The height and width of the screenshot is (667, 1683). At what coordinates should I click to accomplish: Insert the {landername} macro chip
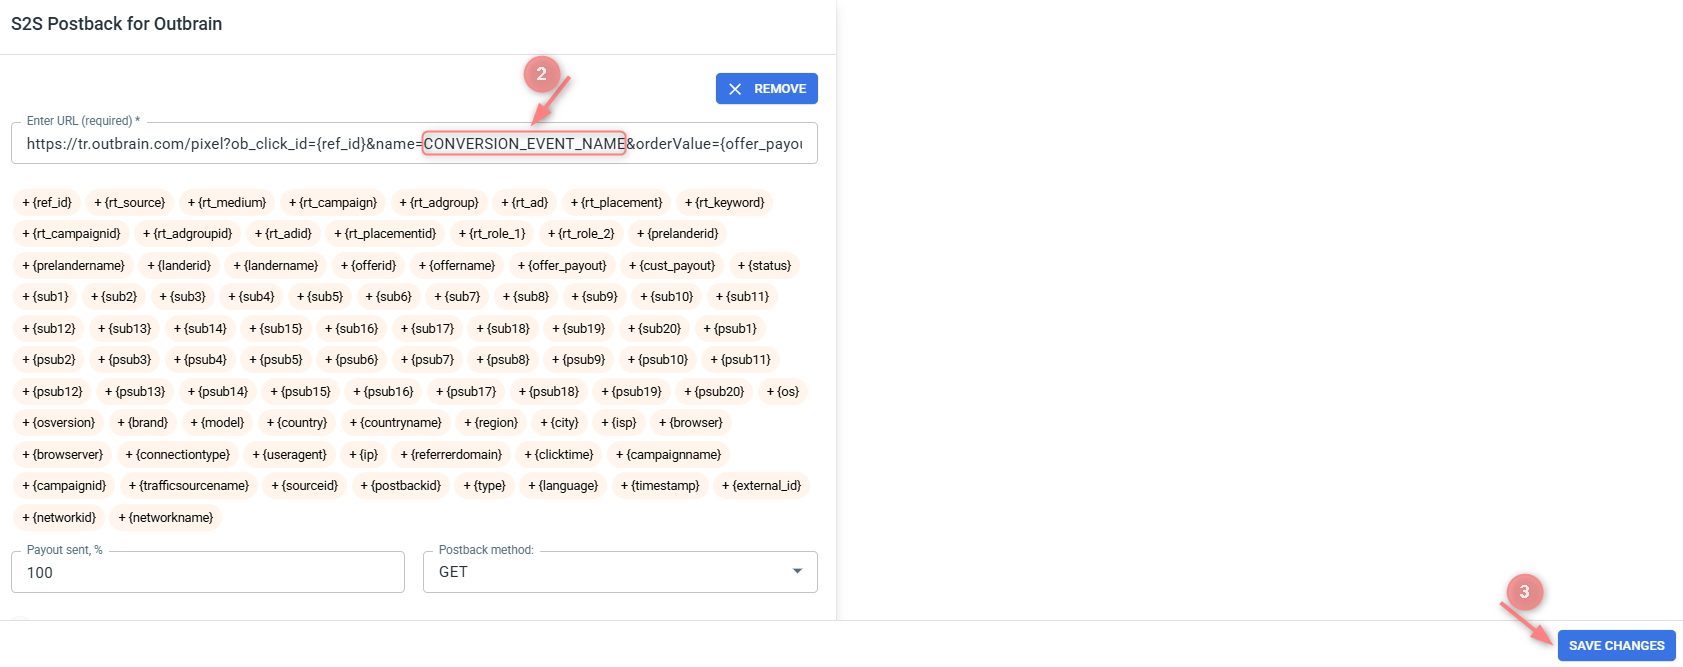(276, 266)
